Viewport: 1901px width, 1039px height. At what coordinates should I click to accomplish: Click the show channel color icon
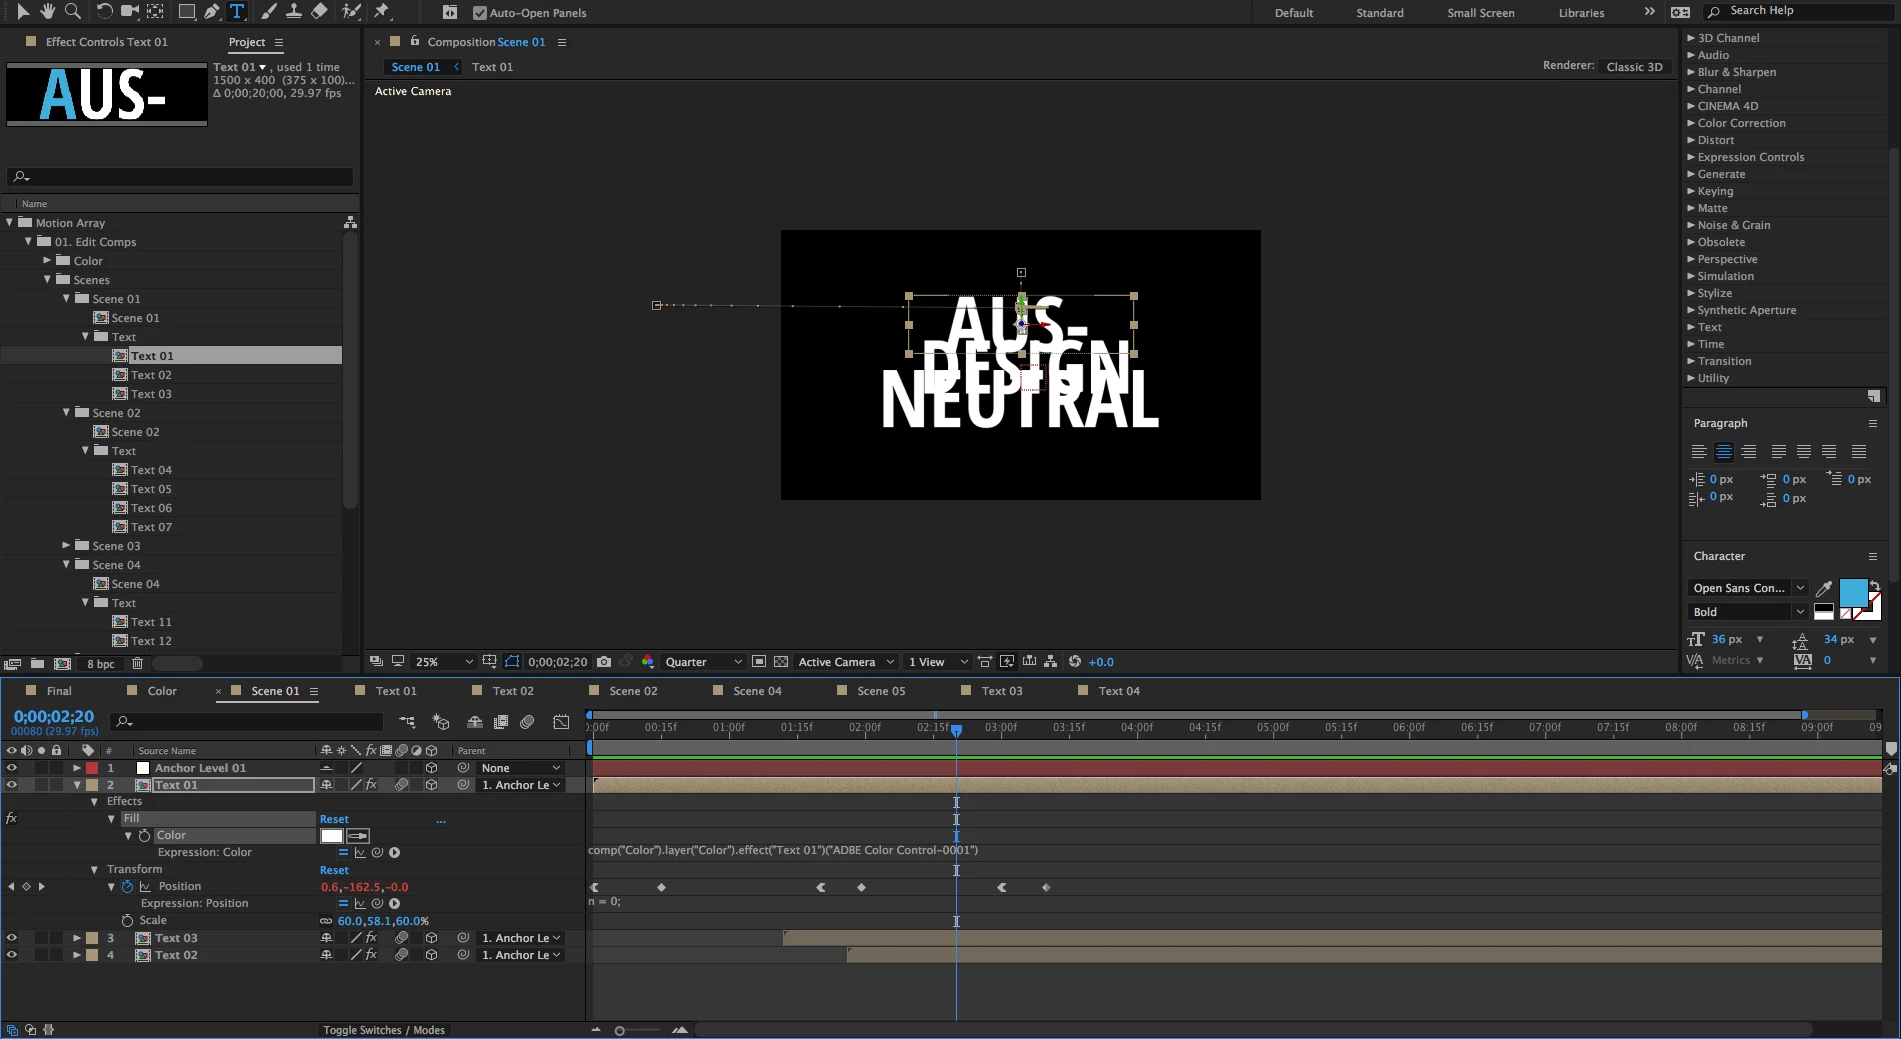648,661
